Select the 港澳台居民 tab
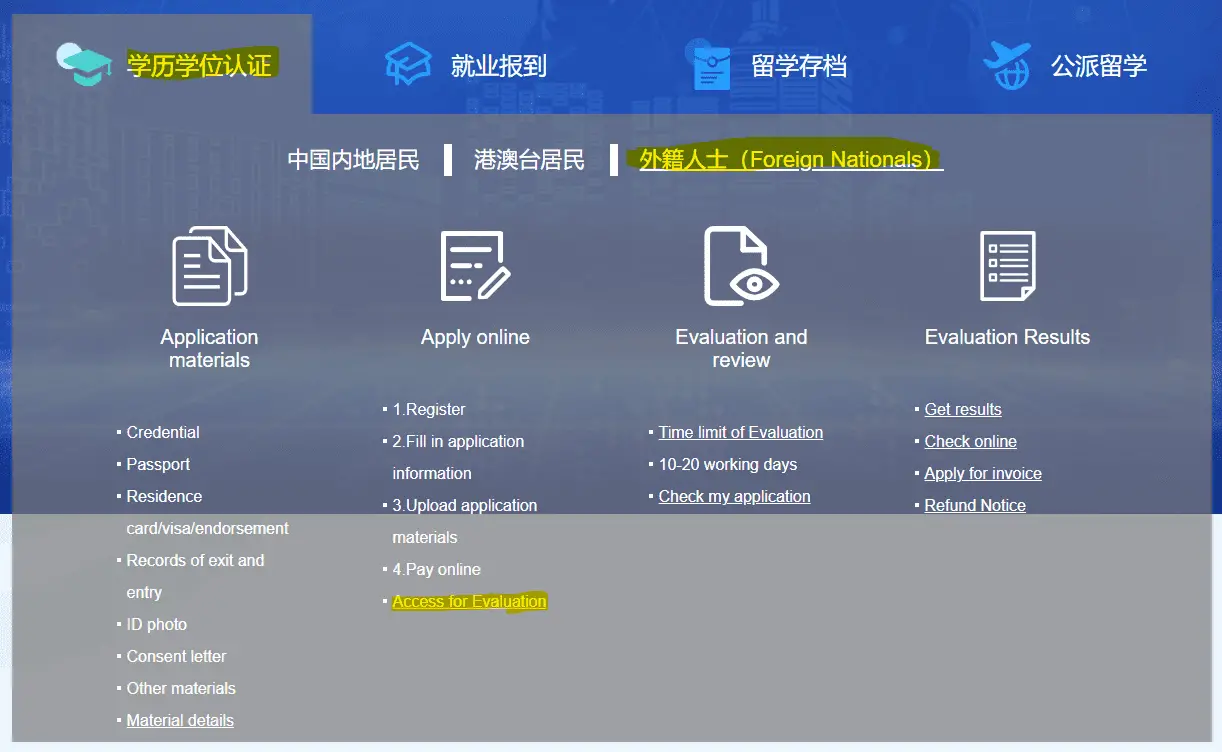1222x752 pixels. coord(530,159)
